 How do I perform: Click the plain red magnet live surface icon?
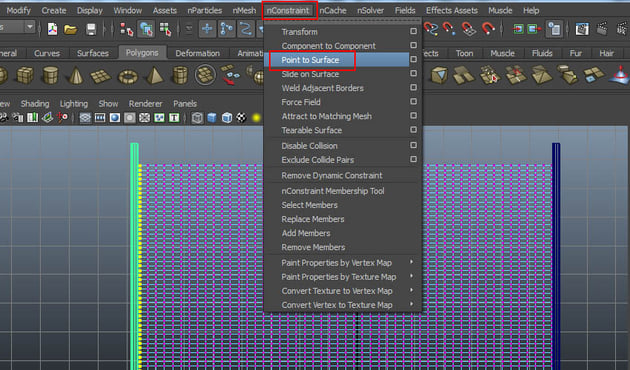(x=488, y=29)
